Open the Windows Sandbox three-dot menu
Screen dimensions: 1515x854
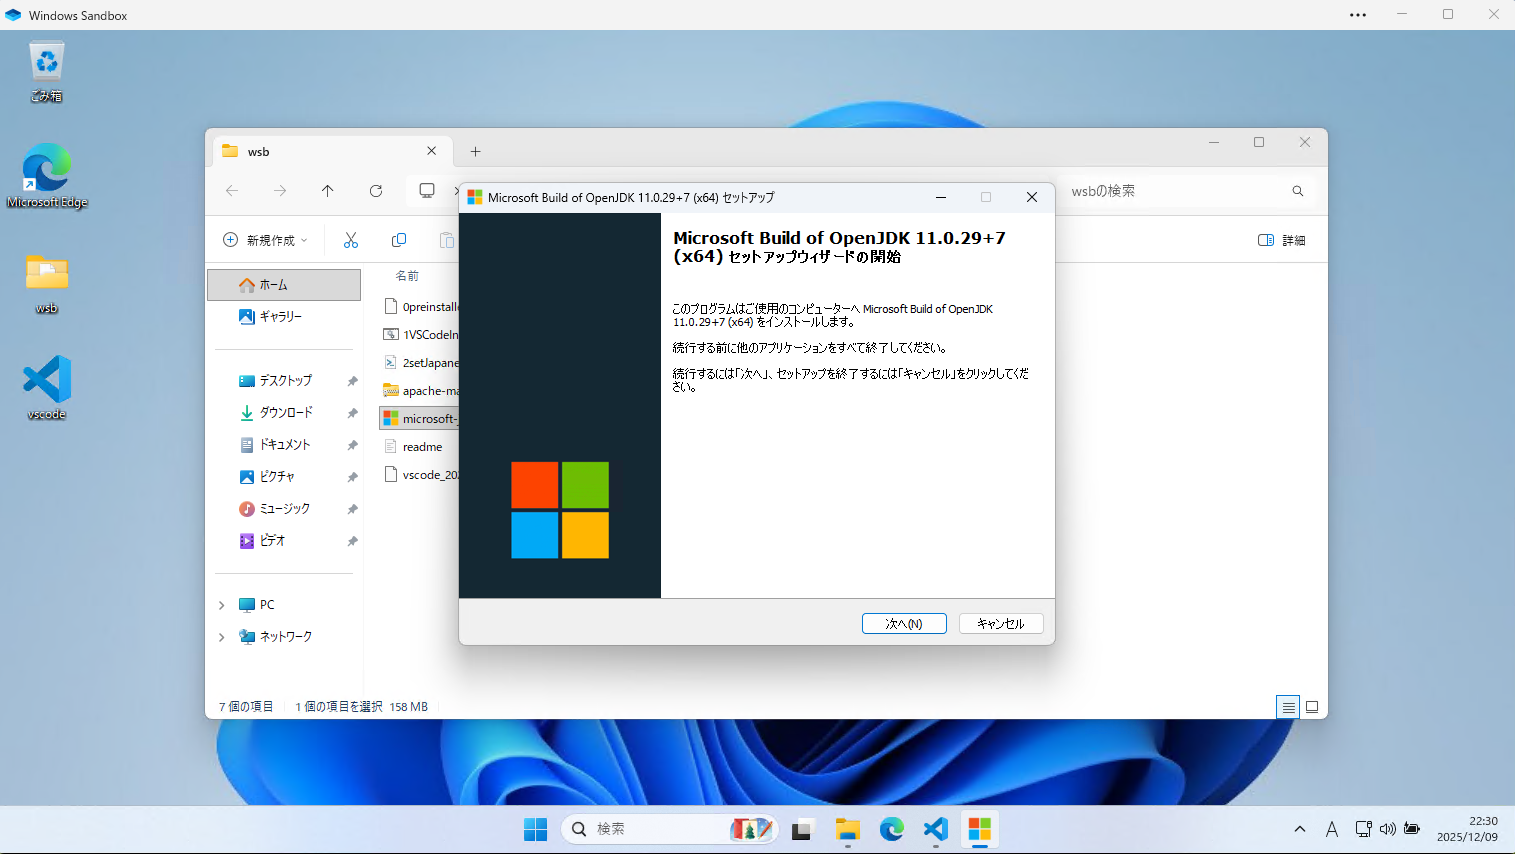click(1358, 15)
